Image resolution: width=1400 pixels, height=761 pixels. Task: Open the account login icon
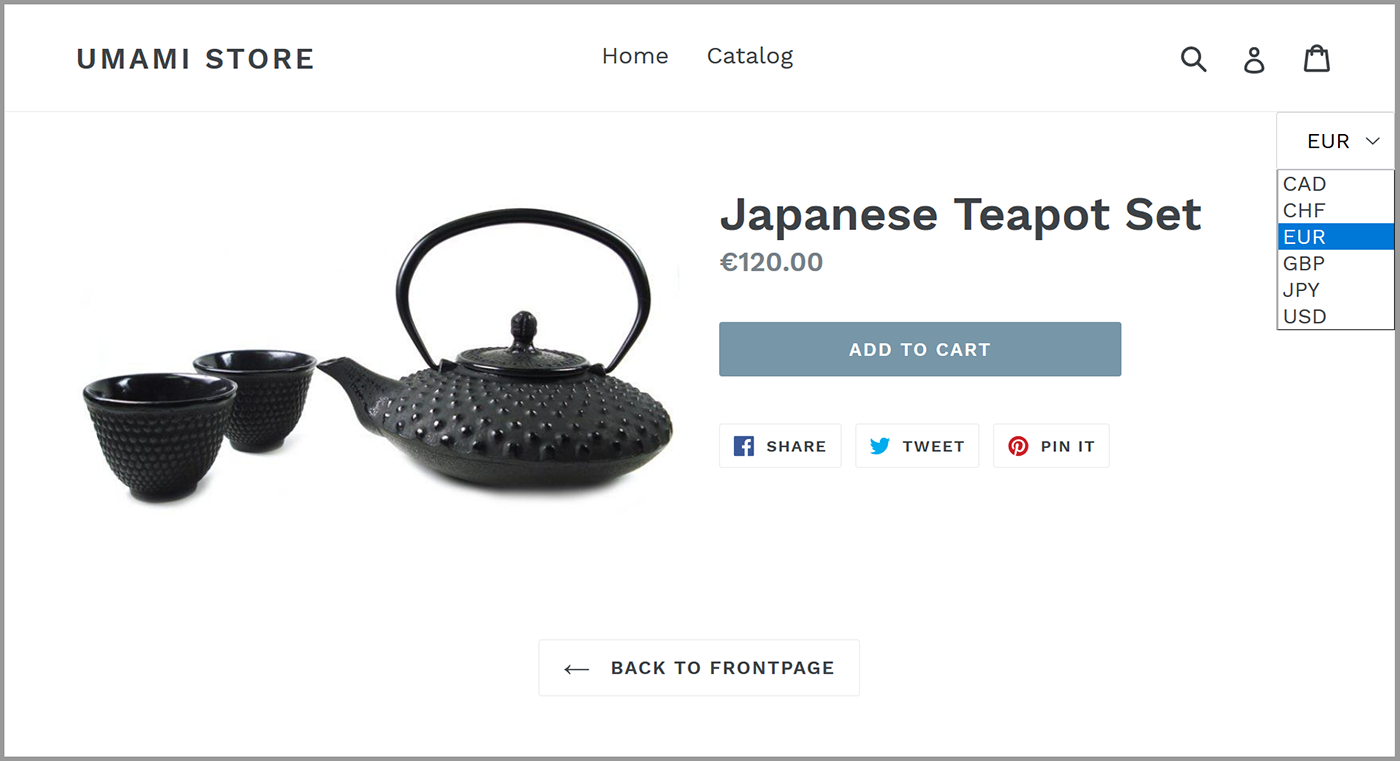1254,59
